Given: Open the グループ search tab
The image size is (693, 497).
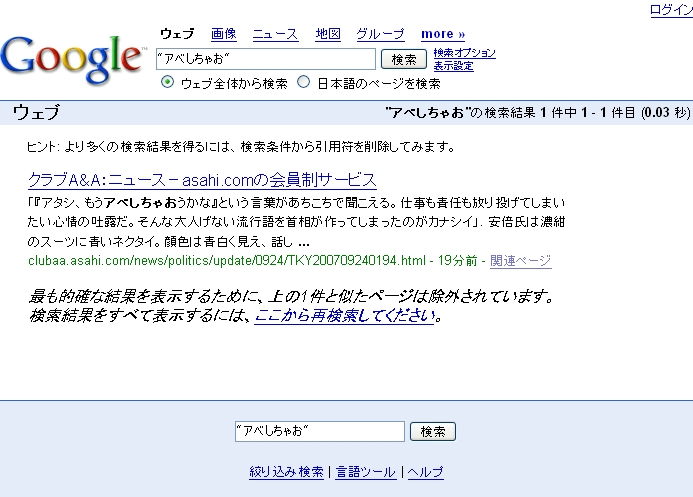Looking at the screenshot, I should (x=381, y=34).
